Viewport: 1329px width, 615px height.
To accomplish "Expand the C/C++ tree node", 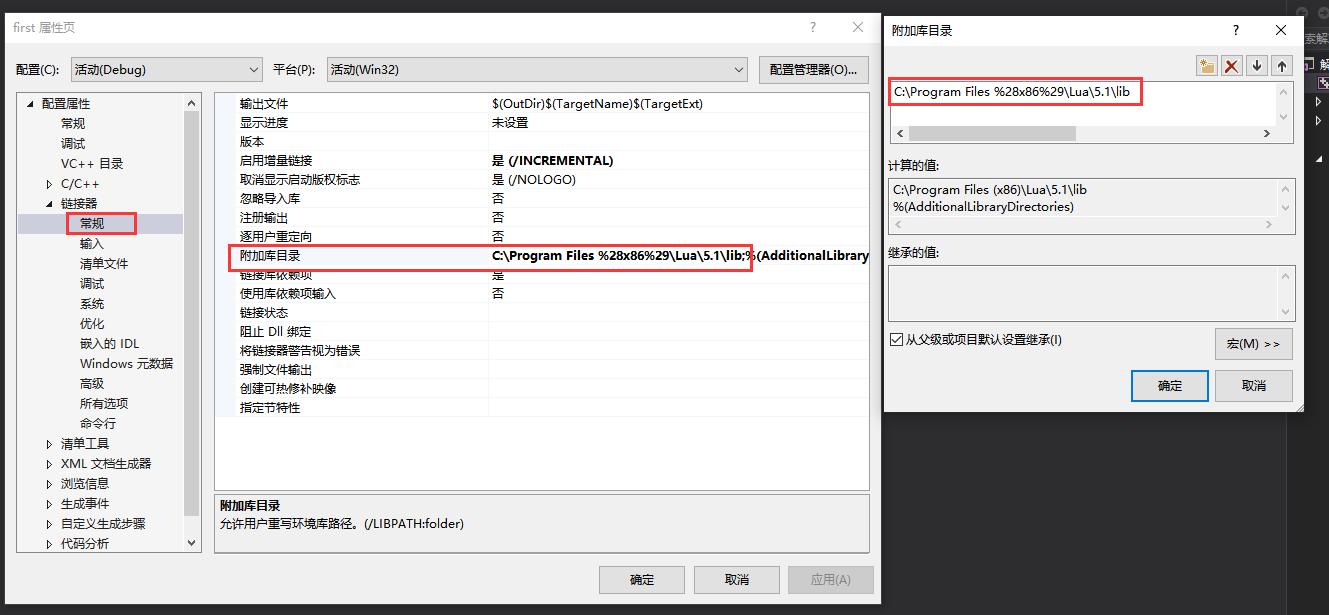I will 50,184.
